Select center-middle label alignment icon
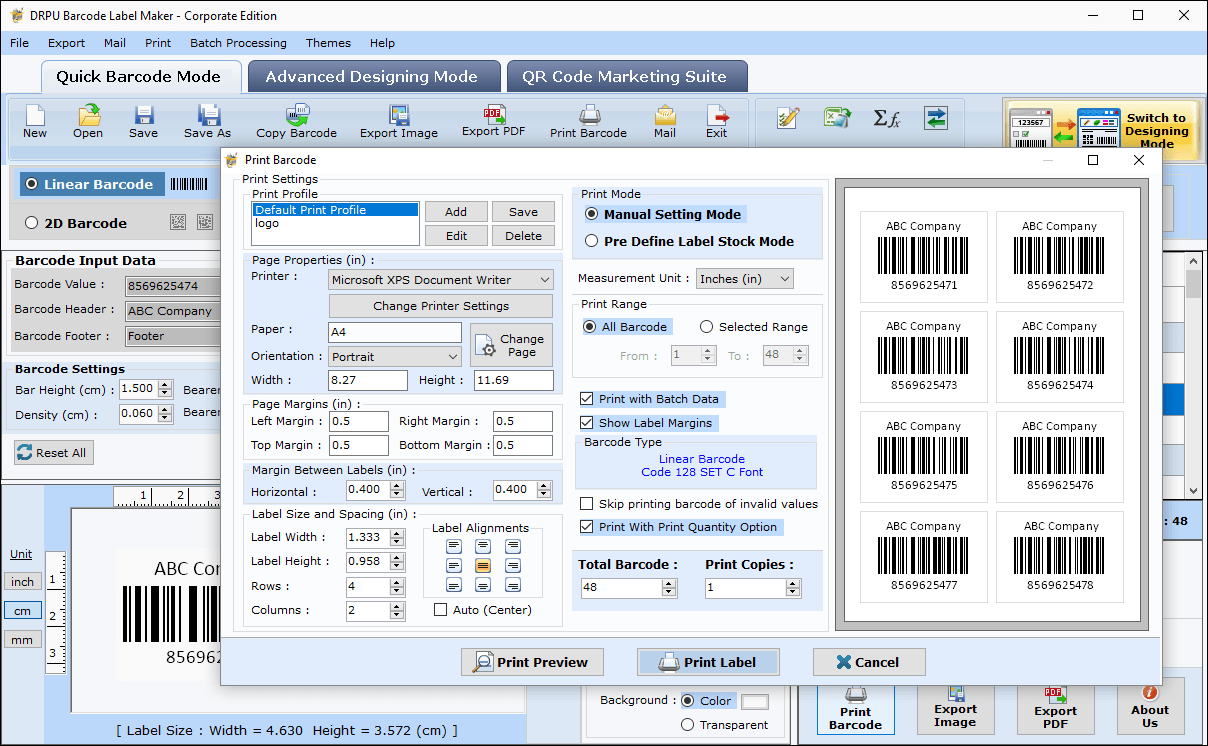 pyautogui.click(x=483, y=565)
